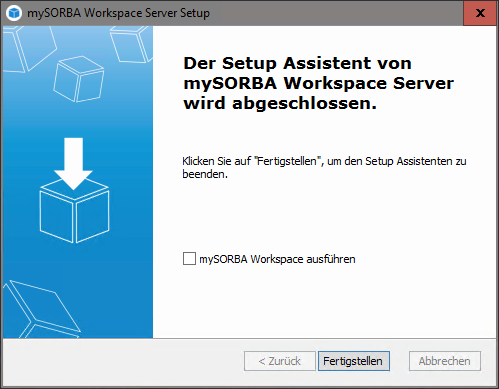The width and height of the screenshot is (499, 389).
Task: Close the setup window with X
Action: point(480,13)
